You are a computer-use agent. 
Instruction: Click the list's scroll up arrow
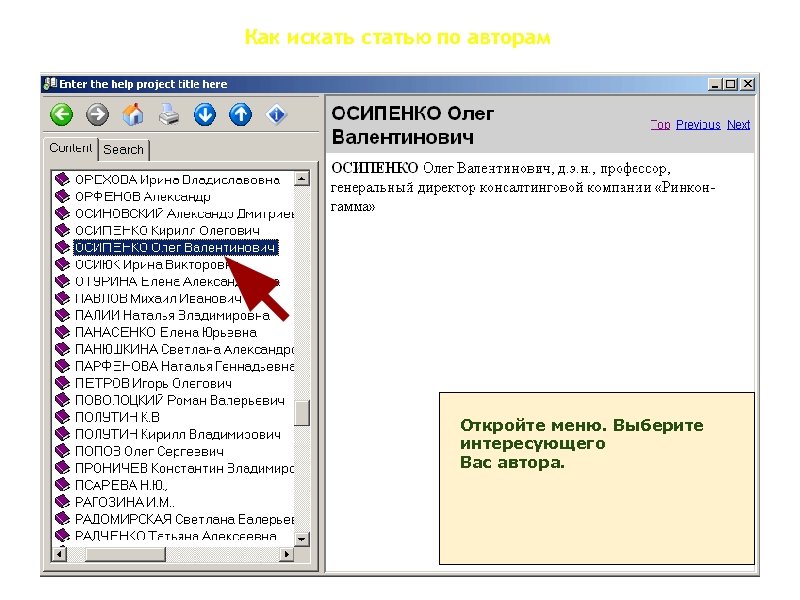(302, 179)
